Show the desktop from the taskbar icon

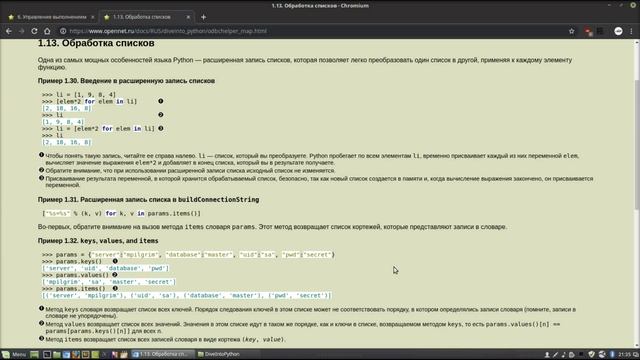[x=34, y=354]
